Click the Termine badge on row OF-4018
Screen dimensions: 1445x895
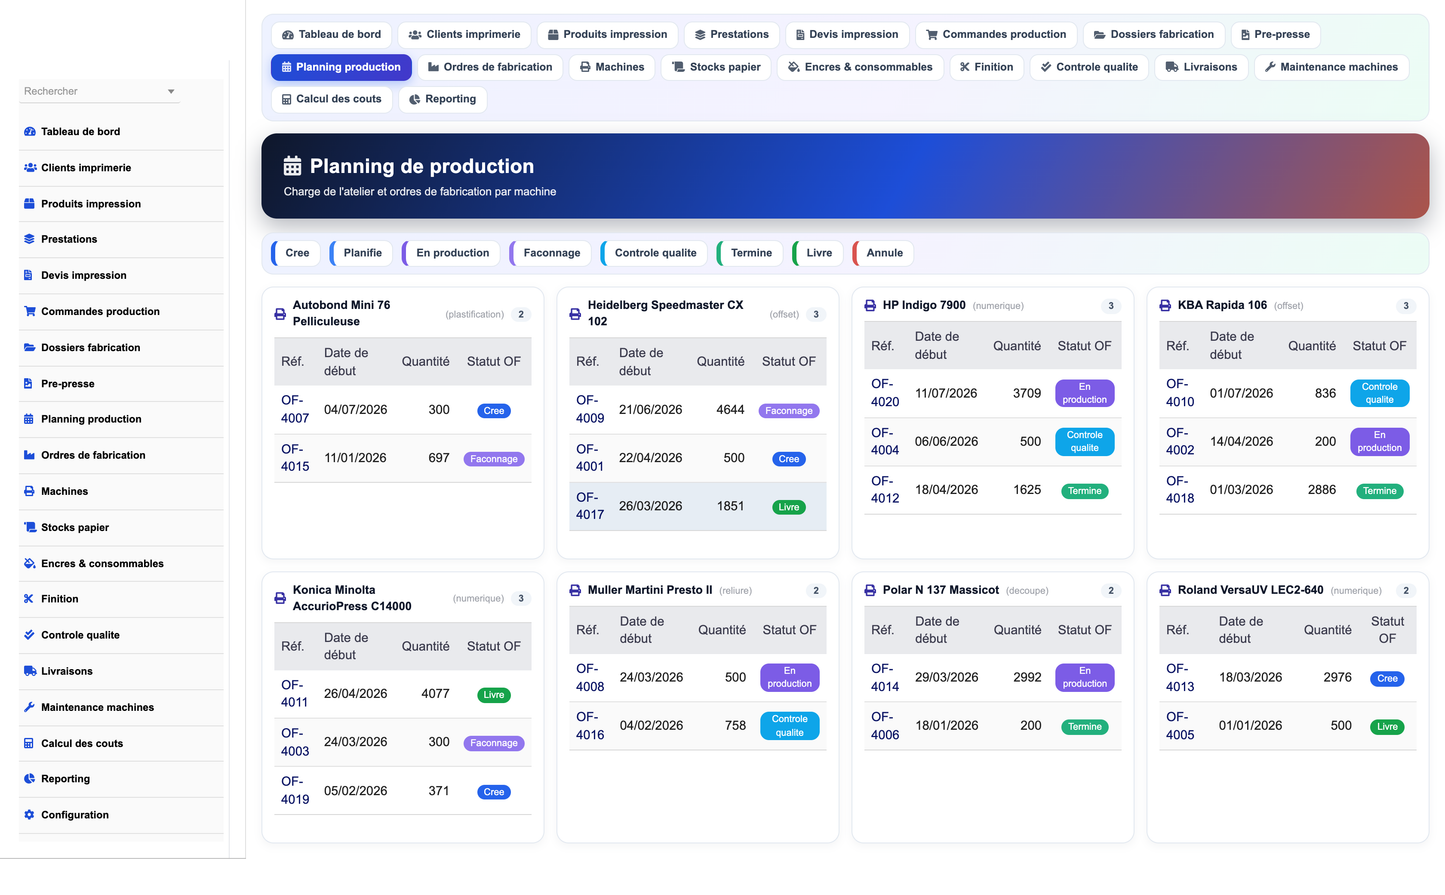[x=1379, y=491]
